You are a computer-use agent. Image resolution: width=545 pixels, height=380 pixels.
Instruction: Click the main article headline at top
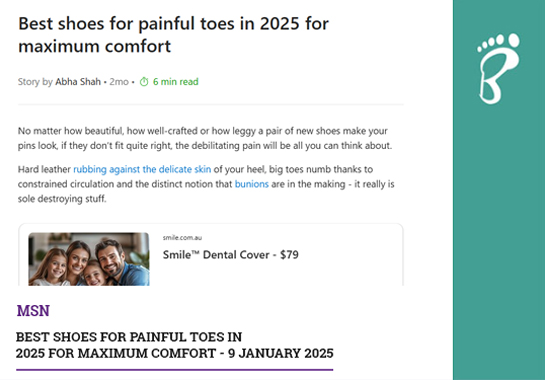(x=173, y=35)
